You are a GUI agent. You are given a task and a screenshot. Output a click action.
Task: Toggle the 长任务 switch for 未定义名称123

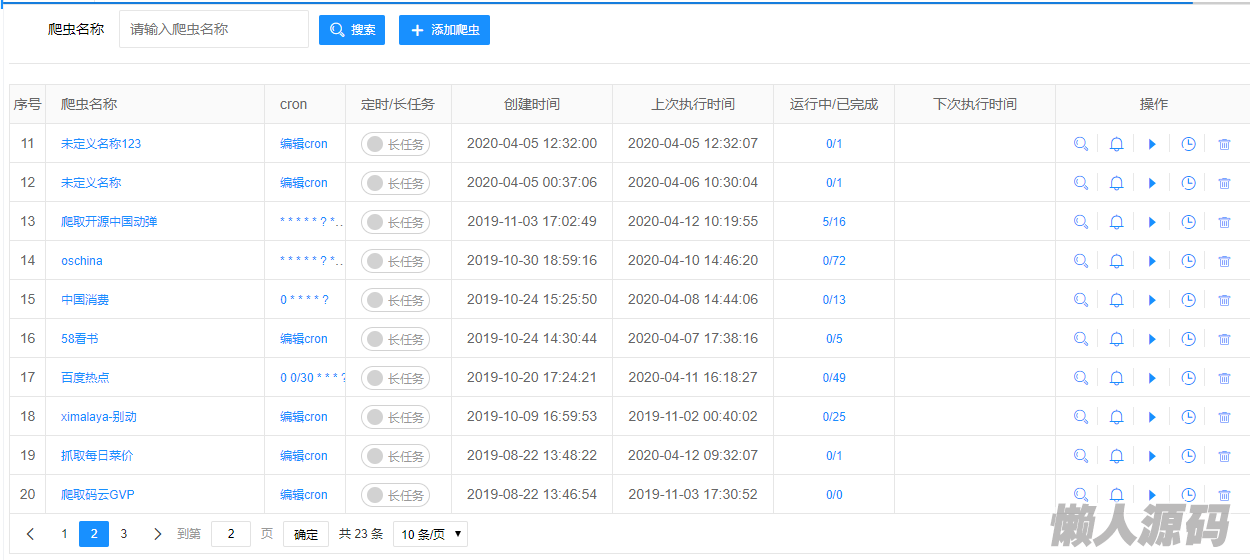(x=395, y=144)
